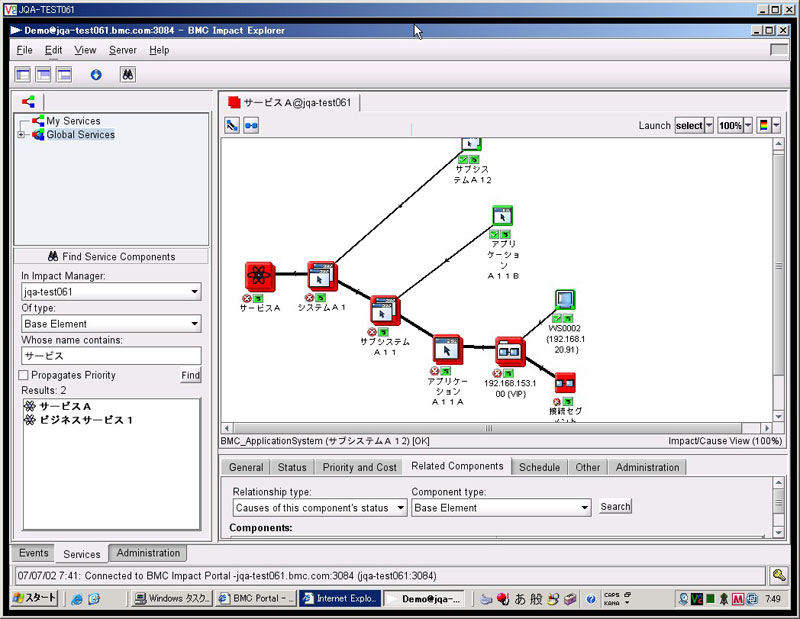The height and width of the screenshot is (619, 800).
Task: Switch to the Windows タスク taskbar window
Action: pyautogui.click(x=171, y=599)
